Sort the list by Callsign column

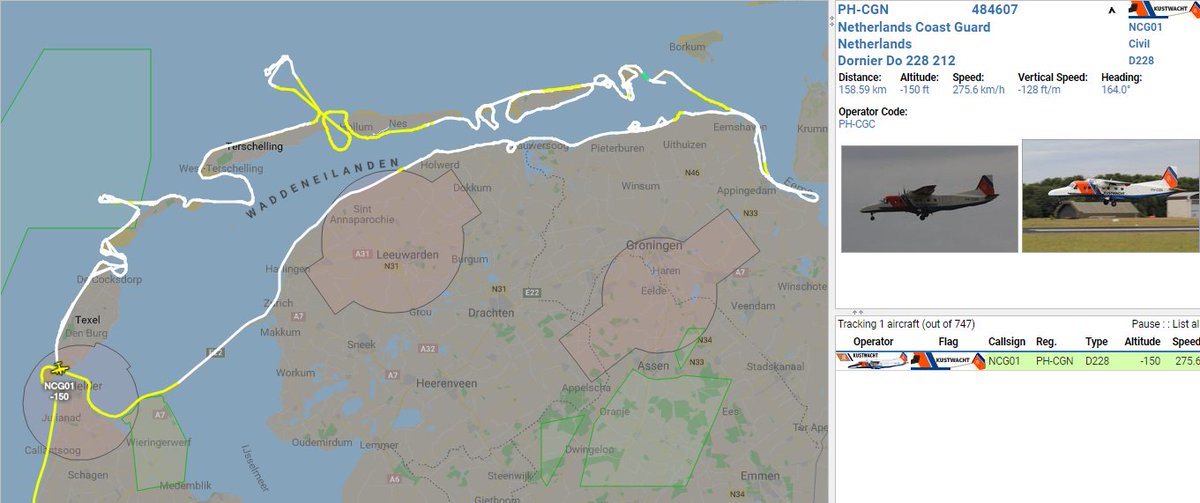(1006, 341)
